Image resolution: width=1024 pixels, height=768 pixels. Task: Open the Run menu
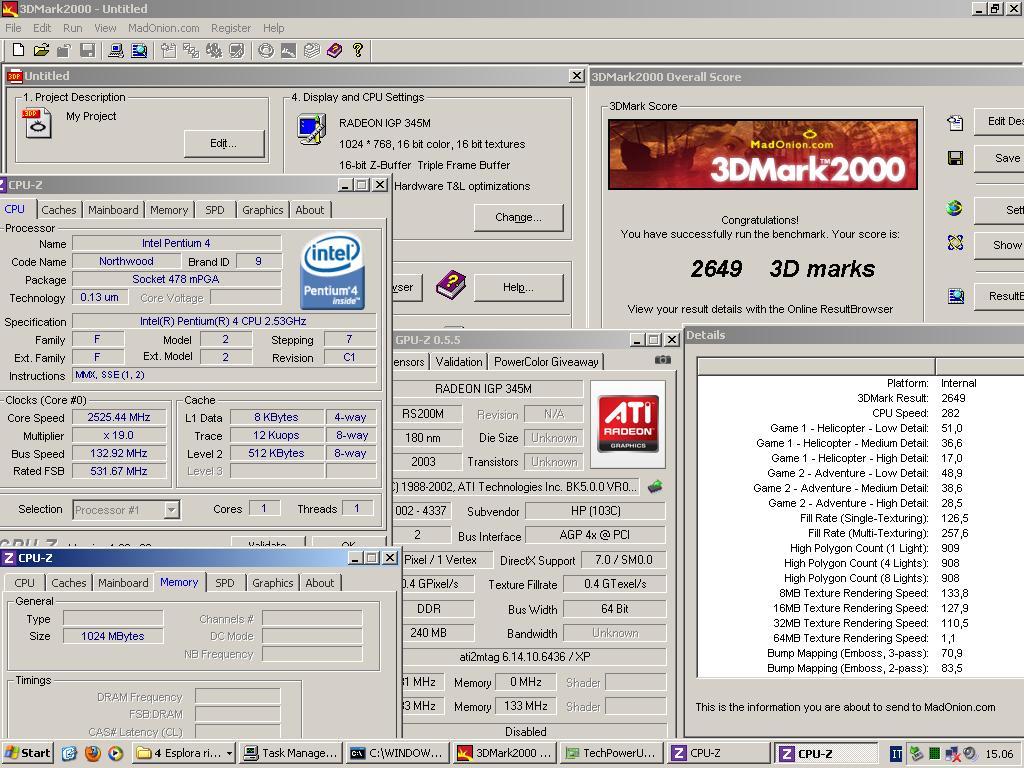coord(72,28)
